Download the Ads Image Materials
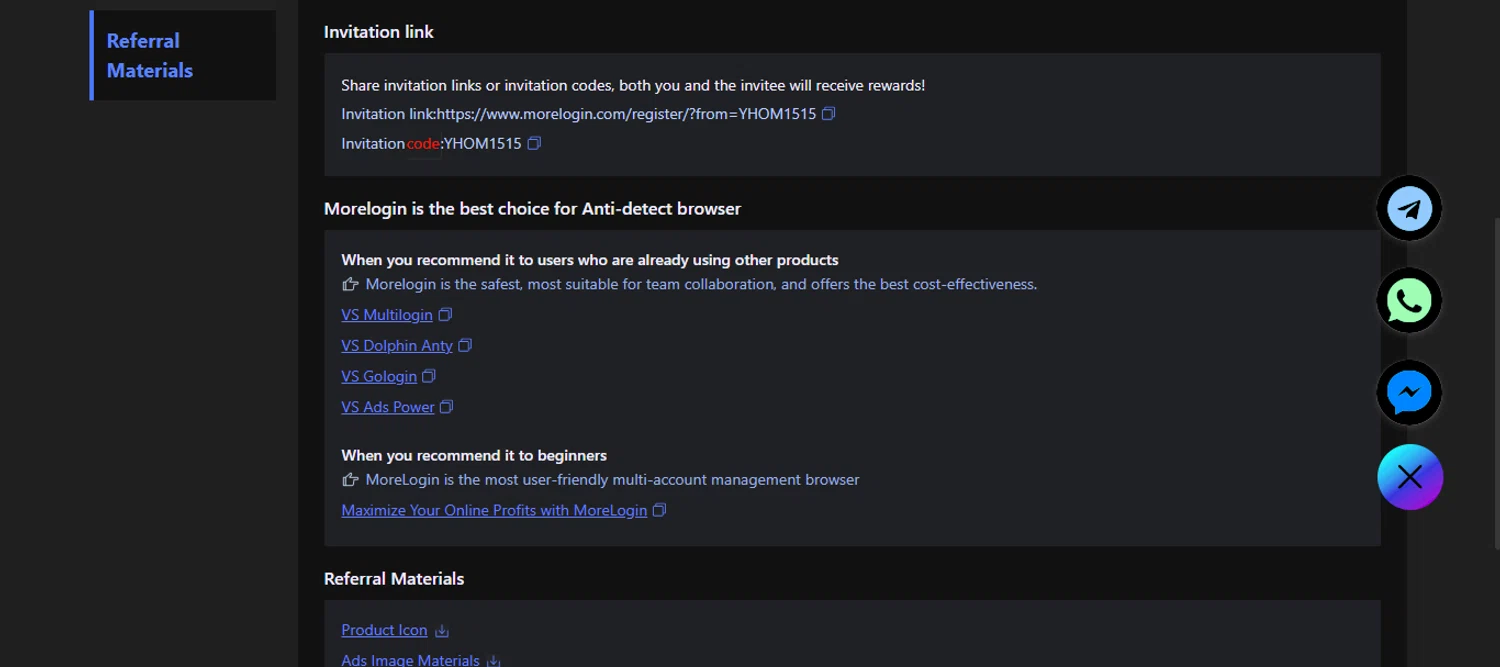The height and width of the screenshot is (667, 1500). pyautogui.click(x=493, y=661)
